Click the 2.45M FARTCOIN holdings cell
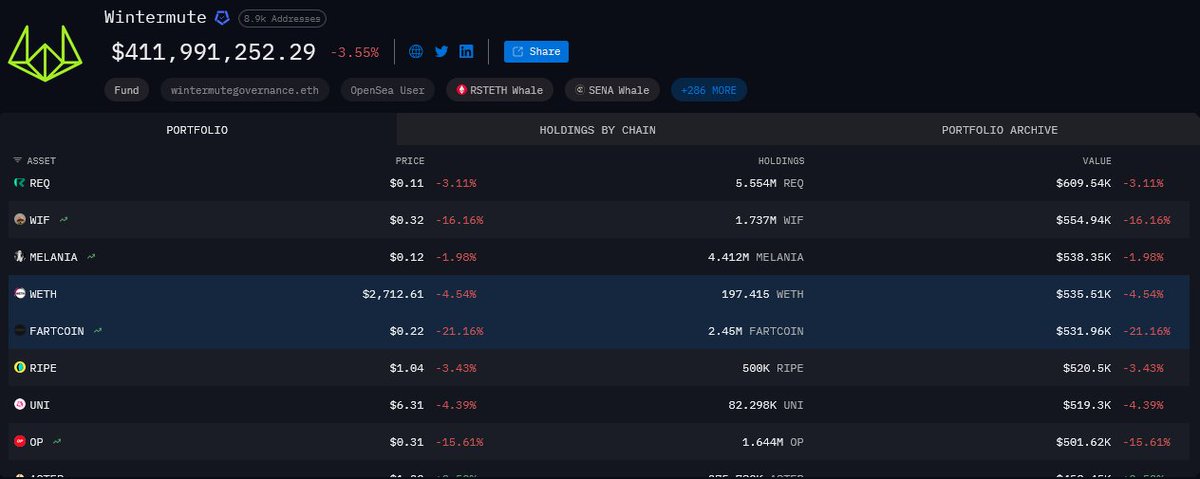The image size is (1200, 479). tap(755, 331)
